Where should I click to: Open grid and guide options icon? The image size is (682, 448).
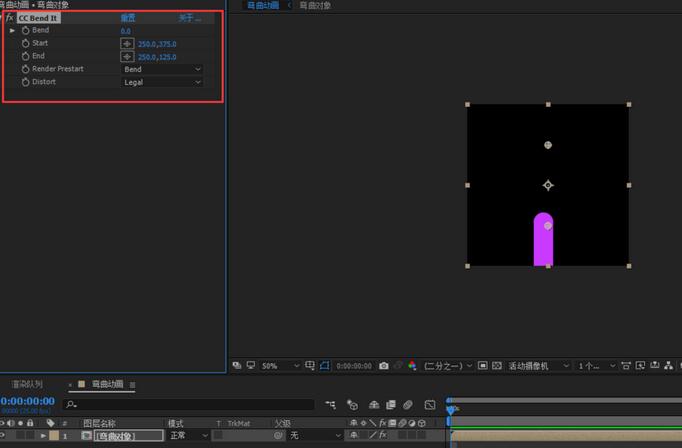(x=310, y=365)
